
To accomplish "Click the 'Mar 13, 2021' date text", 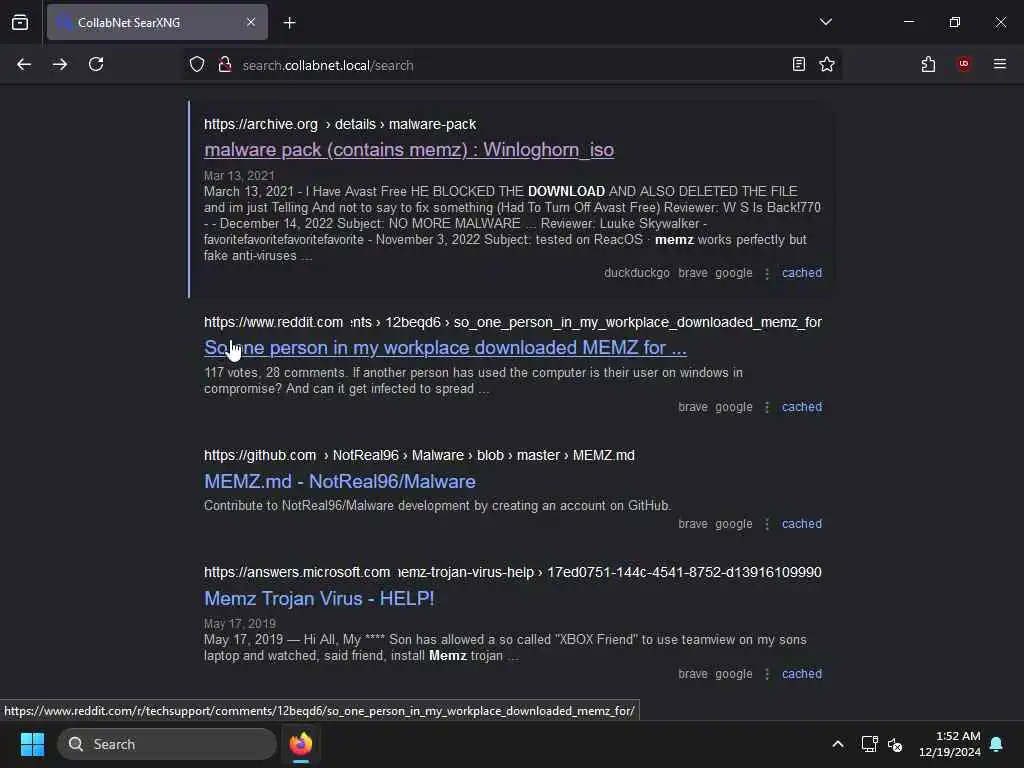I will click(x=239, y=176).
